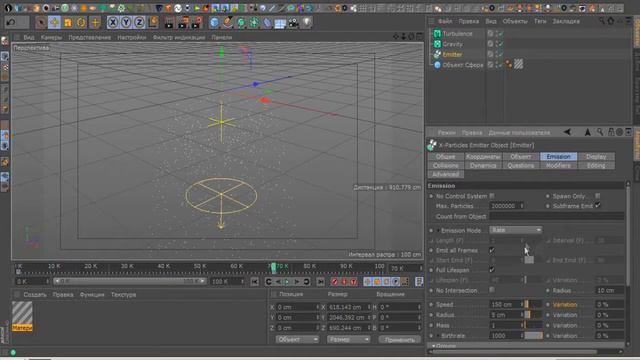Adjust the Birthrate slider

click(x=533, y=336)
